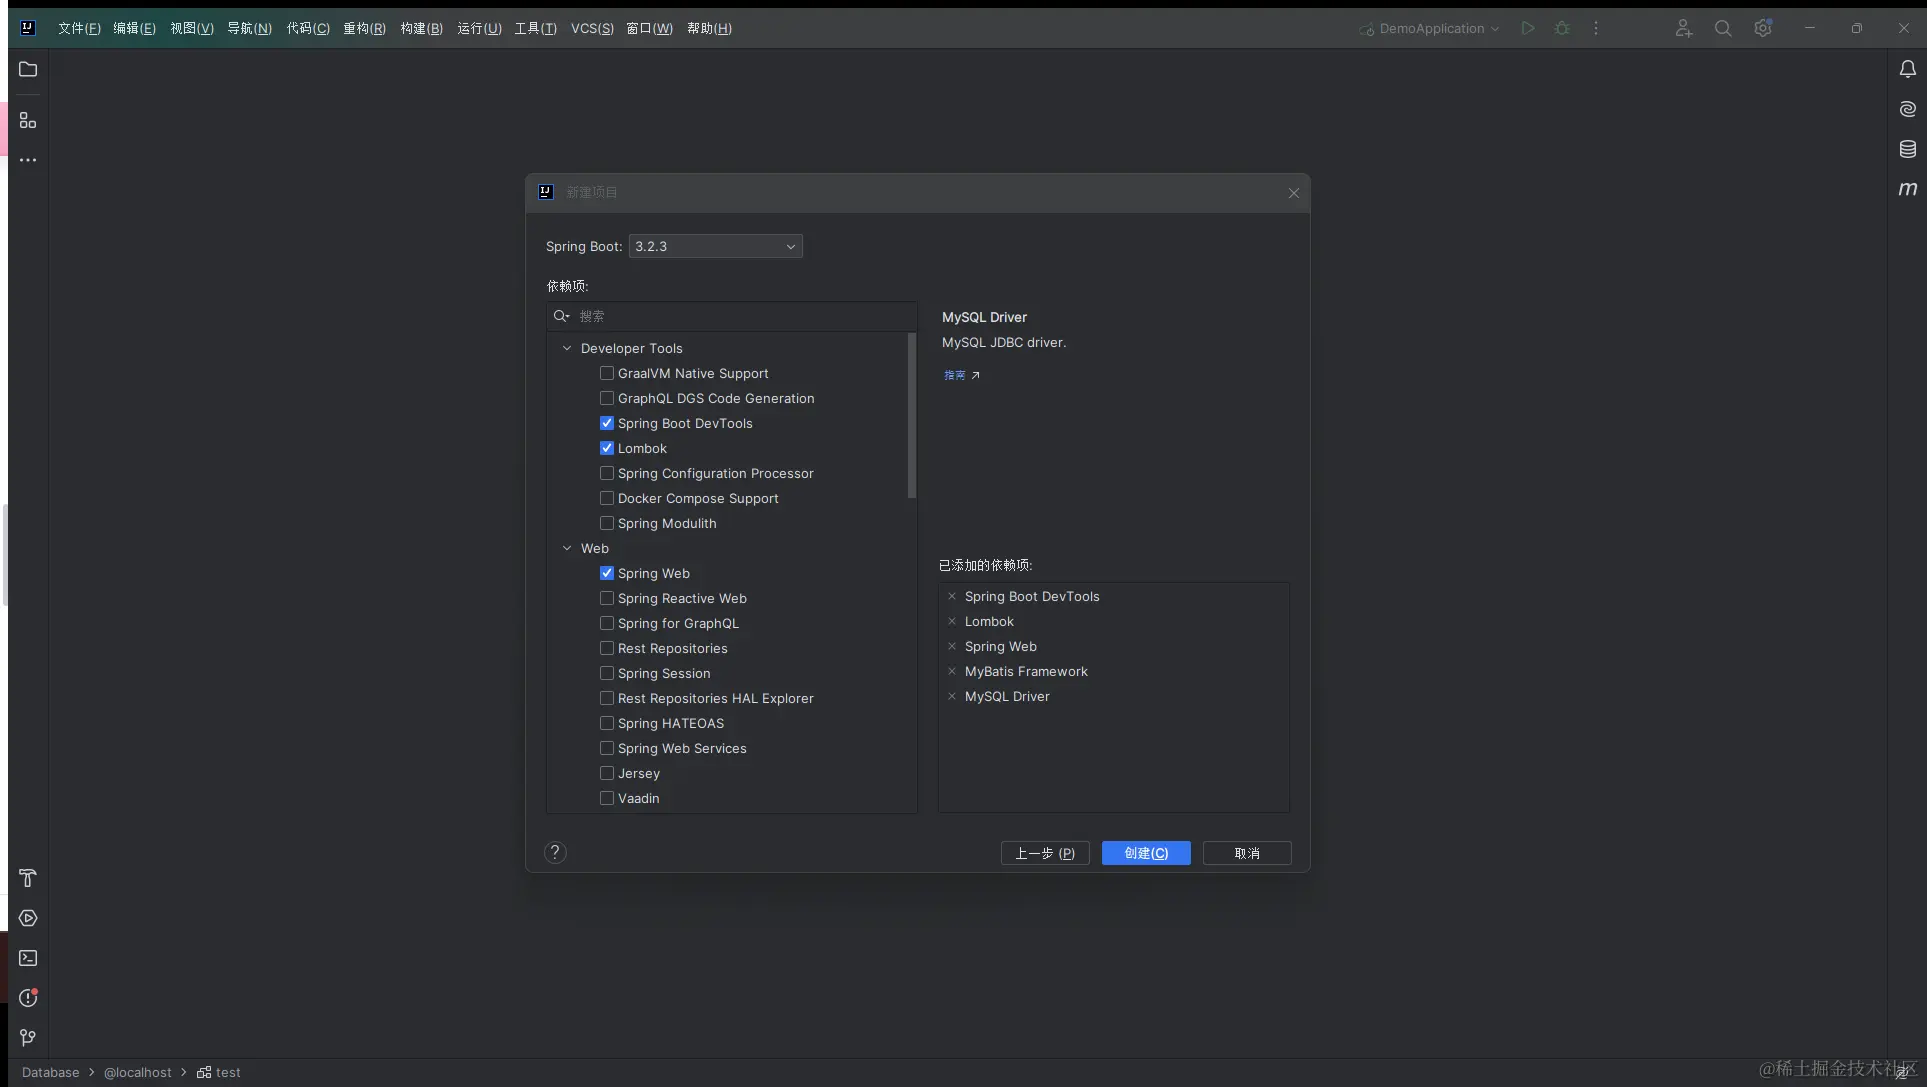Open the 视图(V) menu
This screenshot has width=1927, height=1087.
[x=192, y=28]
